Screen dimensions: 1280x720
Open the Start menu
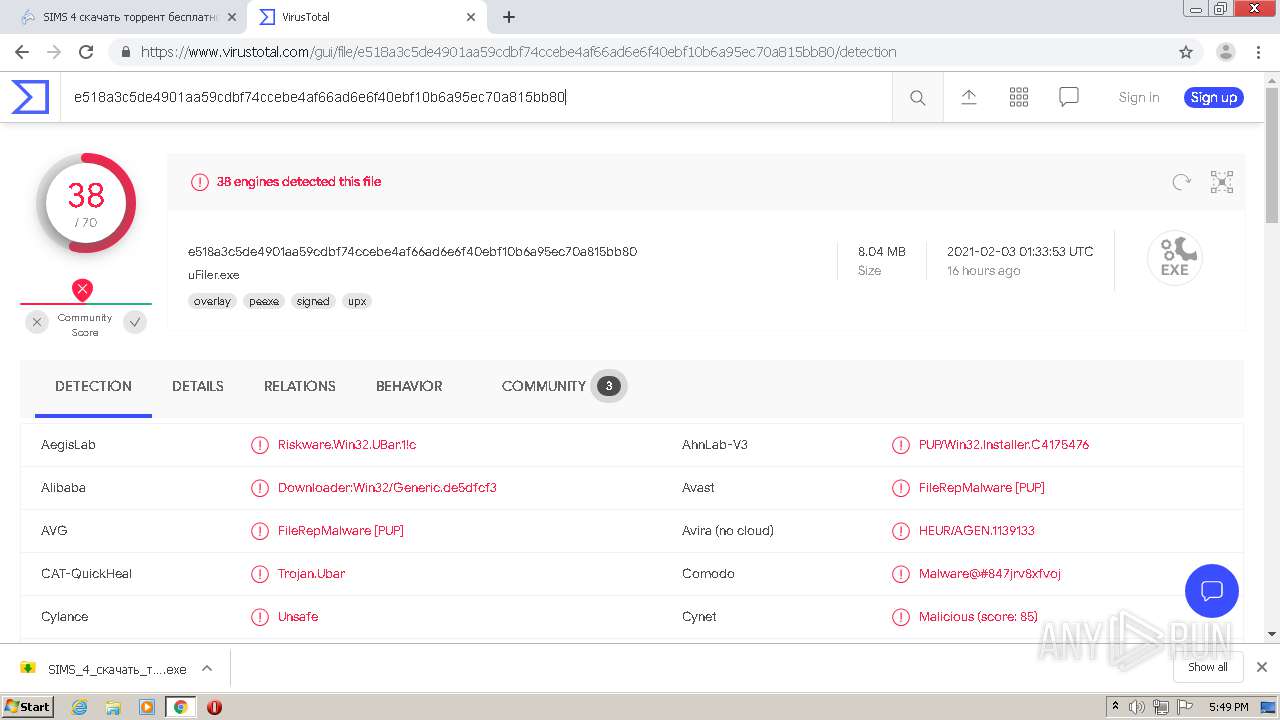click(x=28, y=707)
